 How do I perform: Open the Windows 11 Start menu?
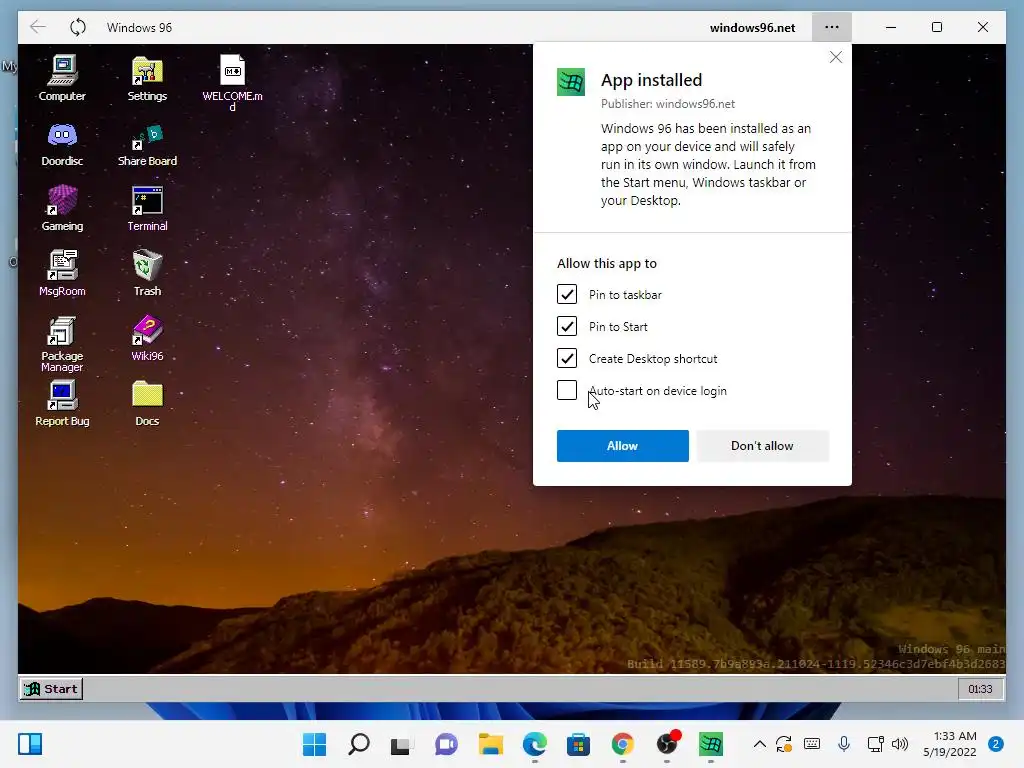314,744
